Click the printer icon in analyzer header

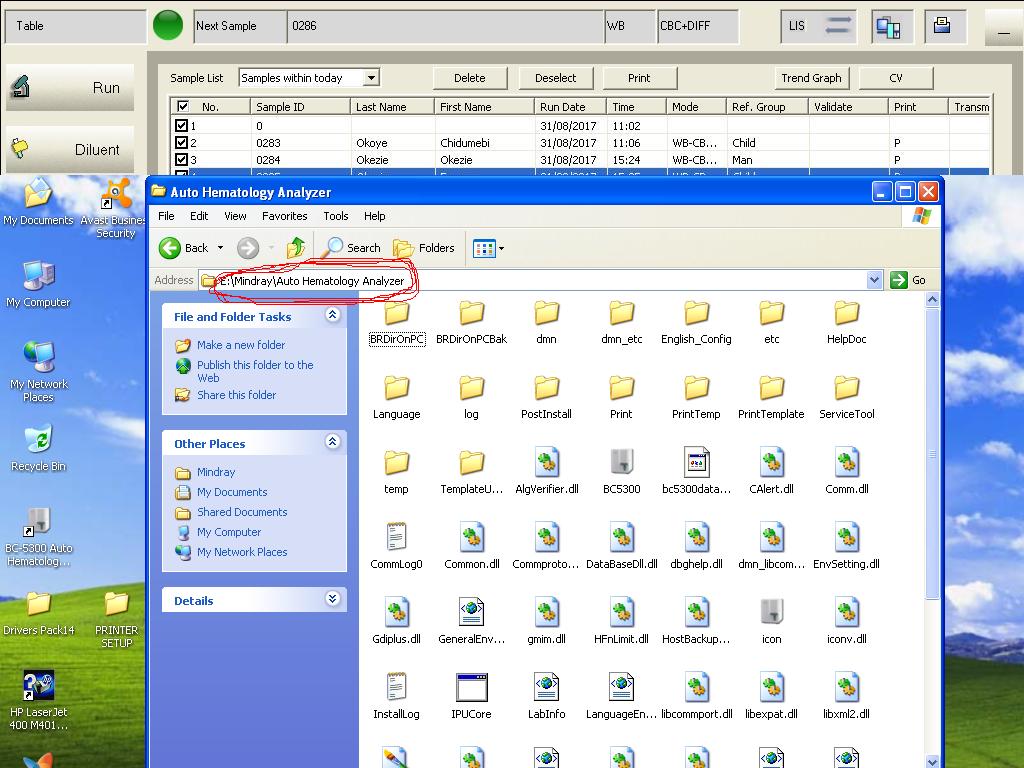coord(944,26)
